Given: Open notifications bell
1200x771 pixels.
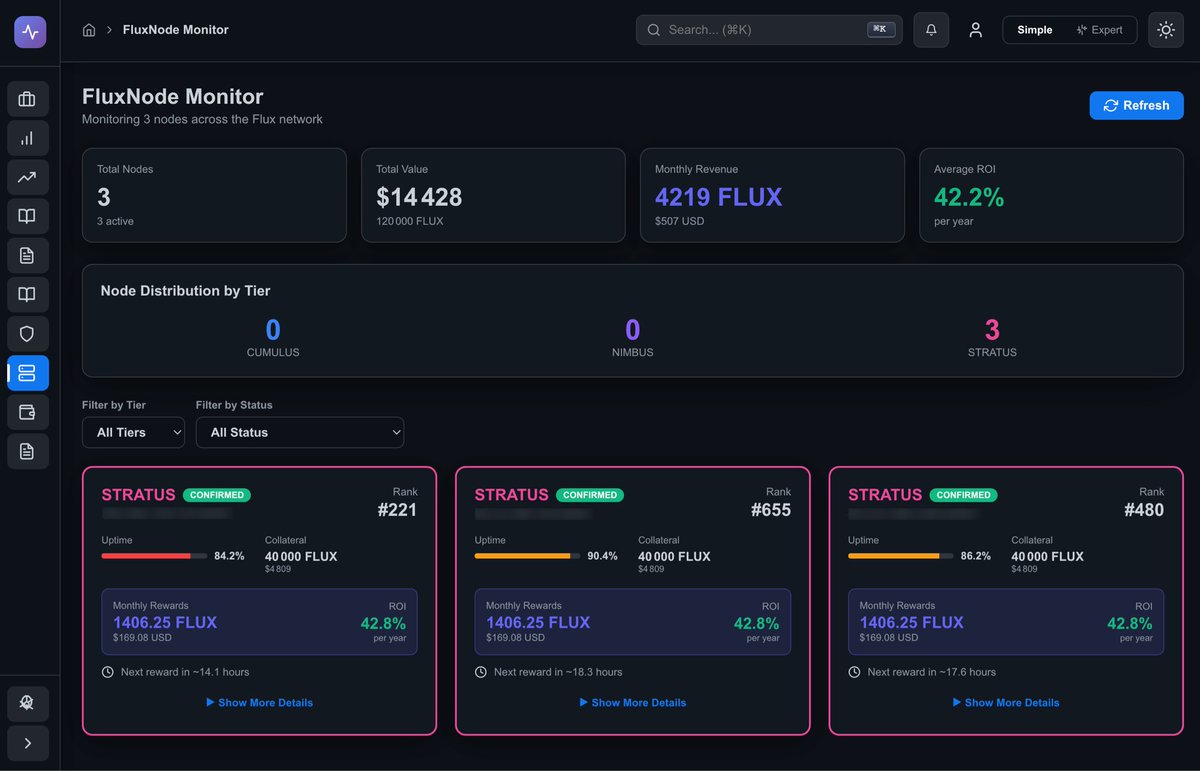Looking at the screenshot, I should [x=931, y=30].
